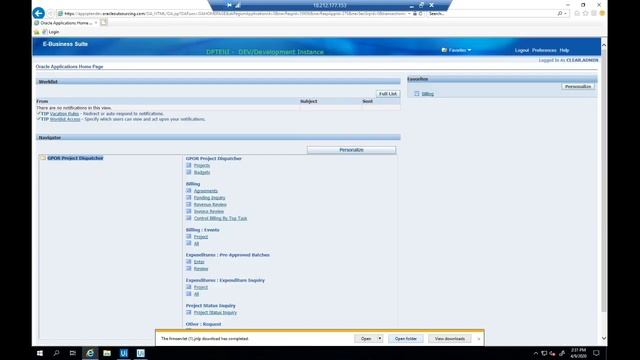Open the Invoice Review link

tap(209, 211)
